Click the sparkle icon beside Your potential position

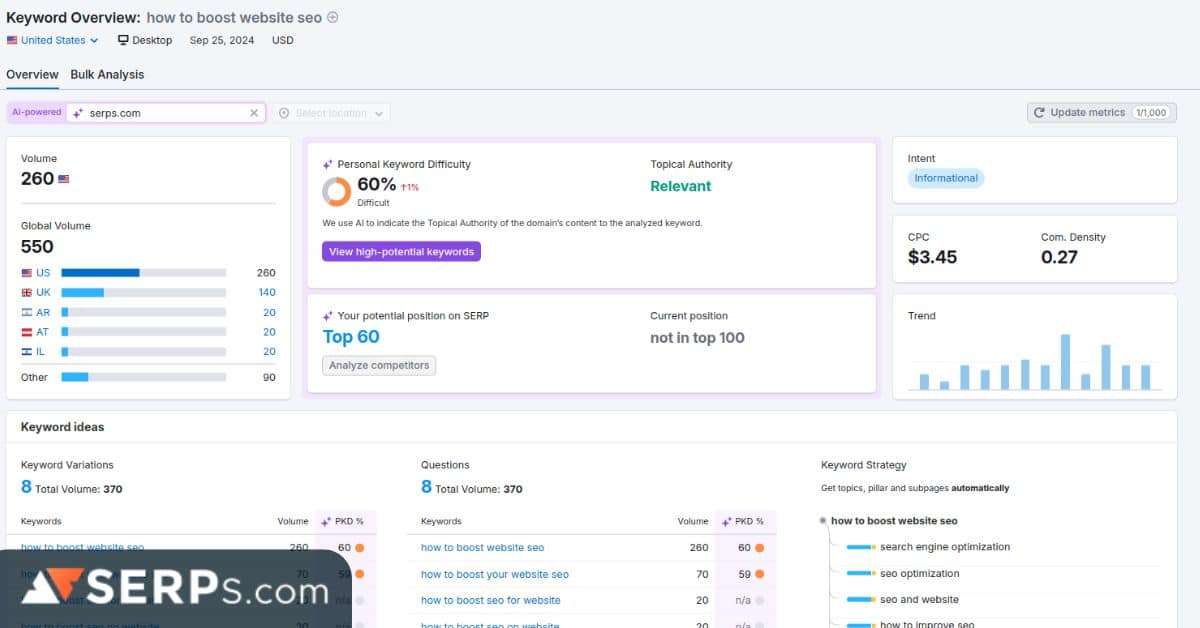(x=327, y=316)
